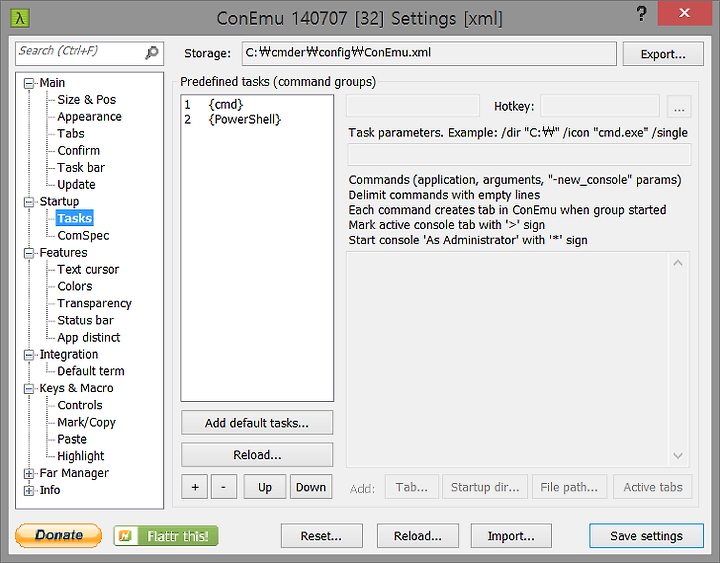Click the task name input field
This screenshot has height=563, width=720.
(x=412, y=106)
